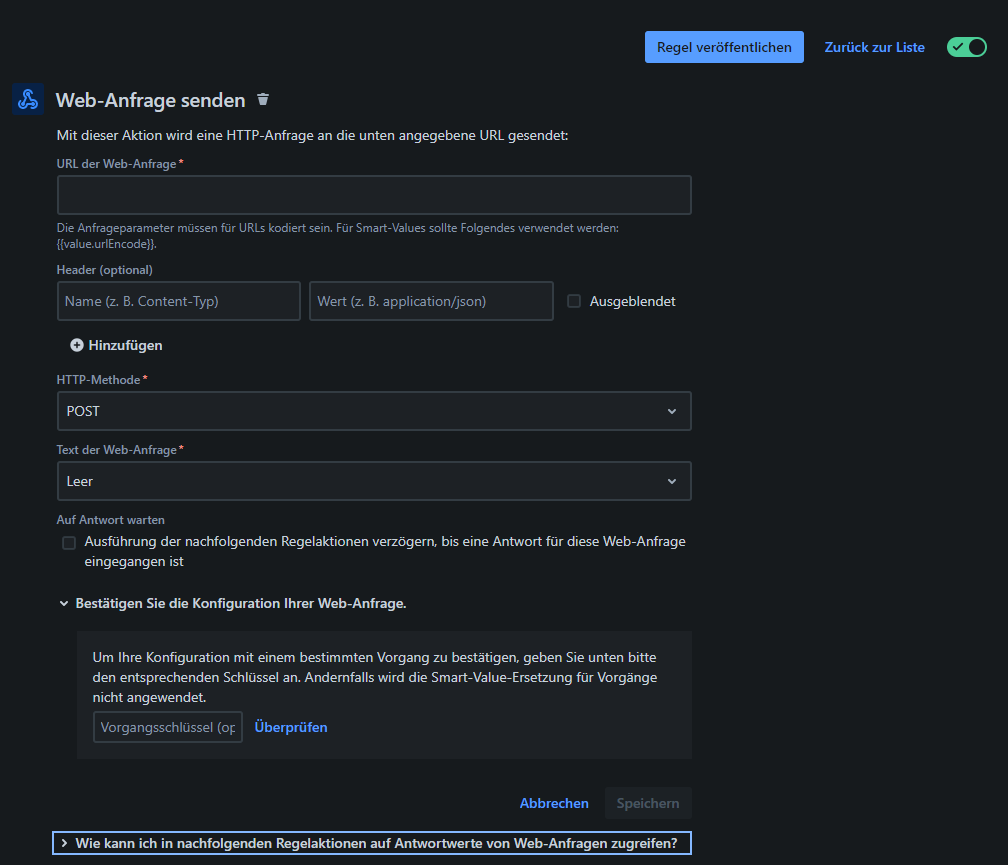1008x865 pixels.
Task: Click the {{value.urlEncode}} hint text
Action: point(107,244)
